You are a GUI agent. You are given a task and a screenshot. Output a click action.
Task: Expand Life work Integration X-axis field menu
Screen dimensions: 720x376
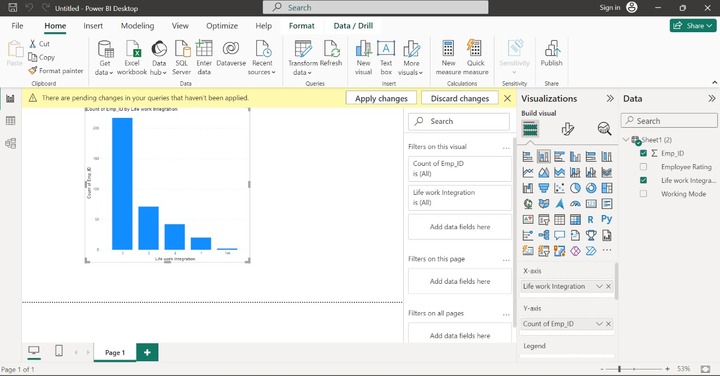(599, 286)
